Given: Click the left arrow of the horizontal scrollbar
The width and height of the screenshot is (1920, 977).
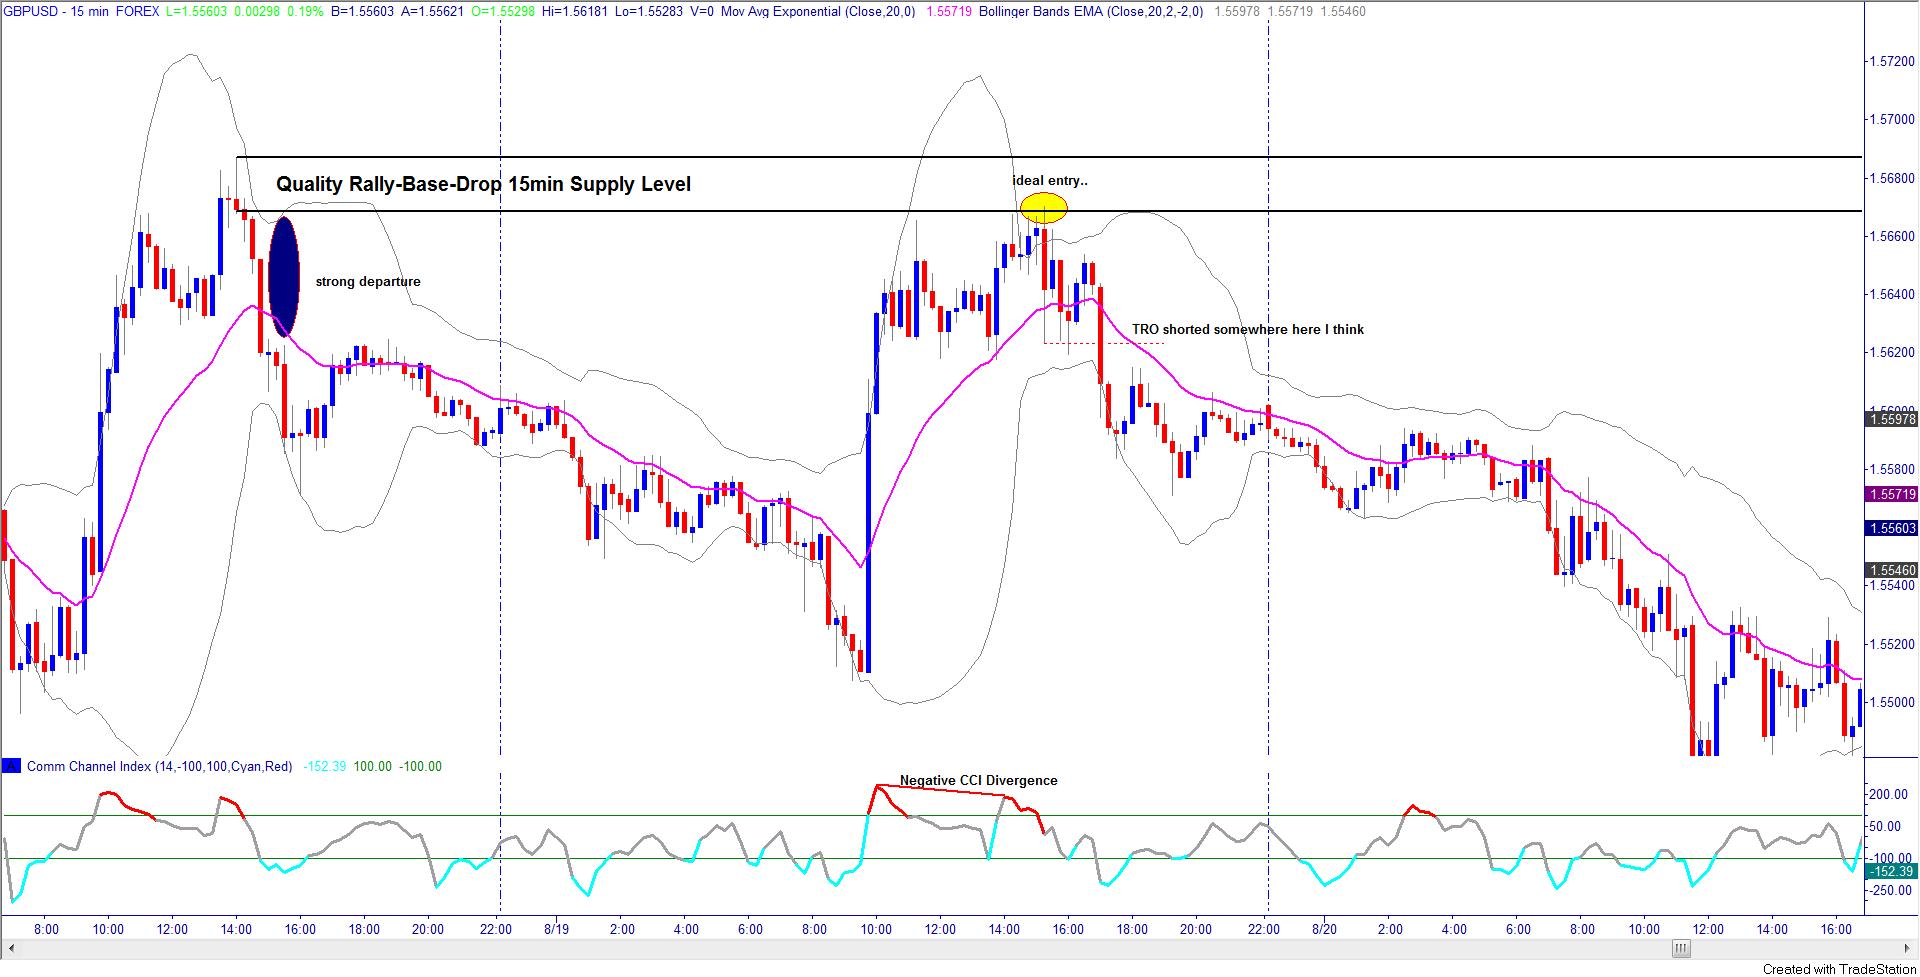Looking at the screenshot, I should [x=12, y=948].
